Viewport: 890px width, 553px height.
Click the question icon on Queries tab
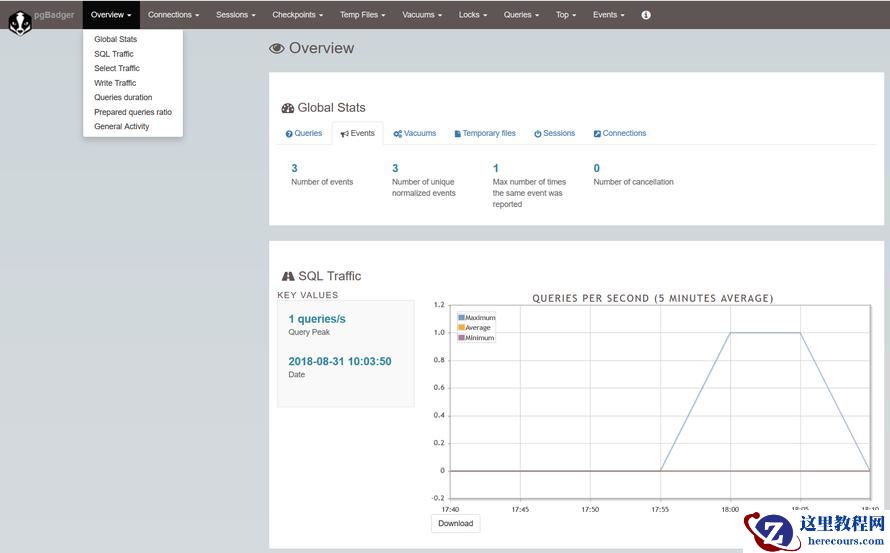click(x=289, y=134)
